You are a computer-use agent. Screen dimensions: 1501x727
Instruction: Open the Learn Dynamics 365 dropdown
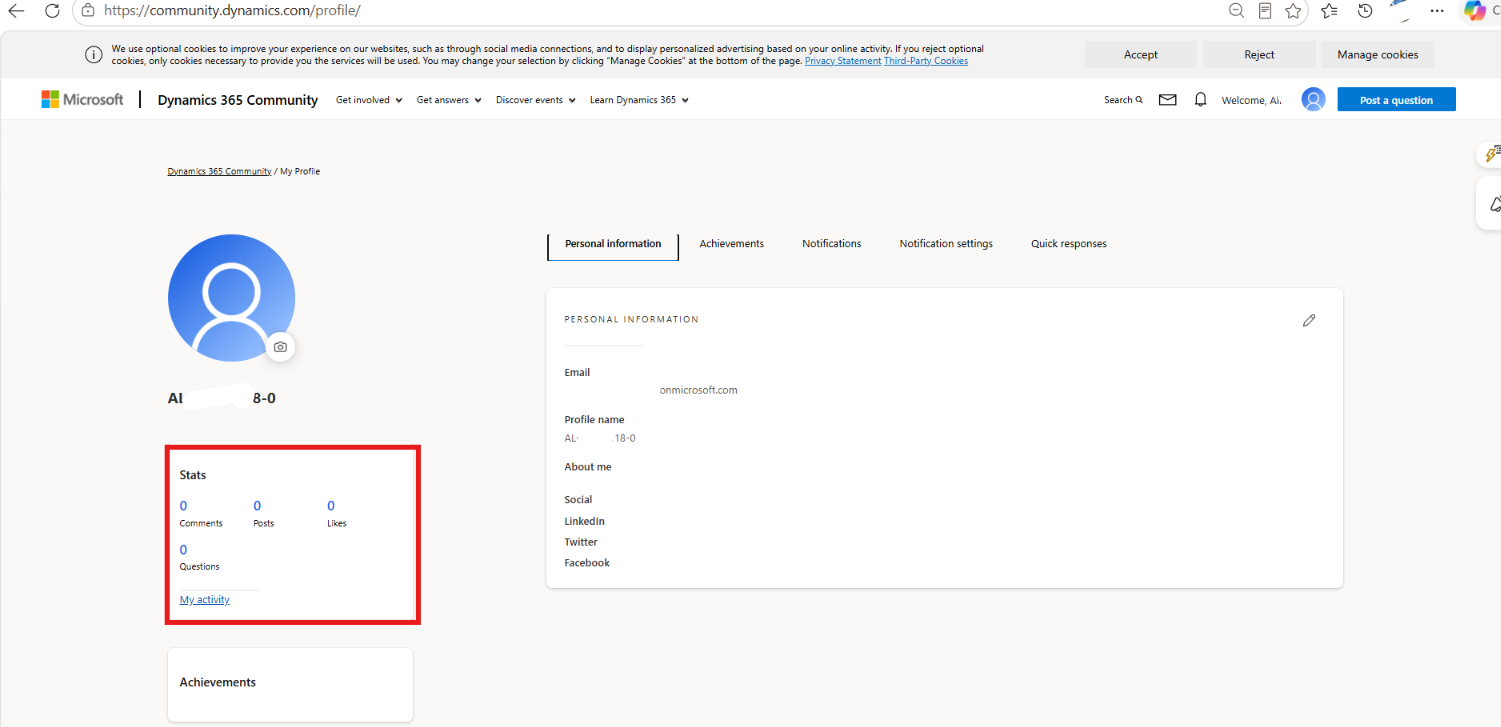[639, 100]
